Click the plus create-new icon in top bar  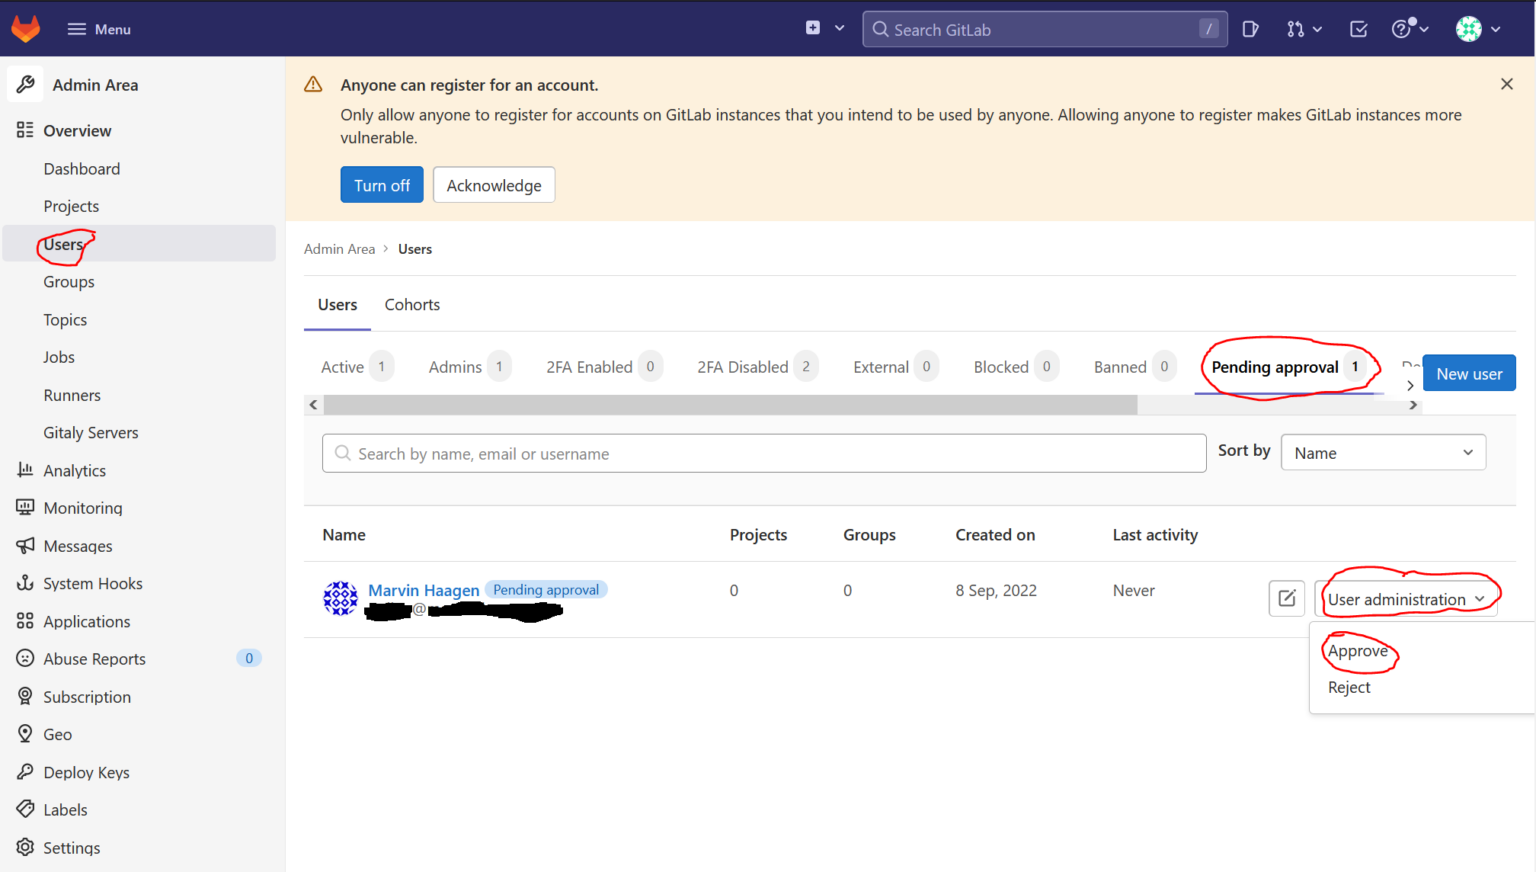[812, 28]
